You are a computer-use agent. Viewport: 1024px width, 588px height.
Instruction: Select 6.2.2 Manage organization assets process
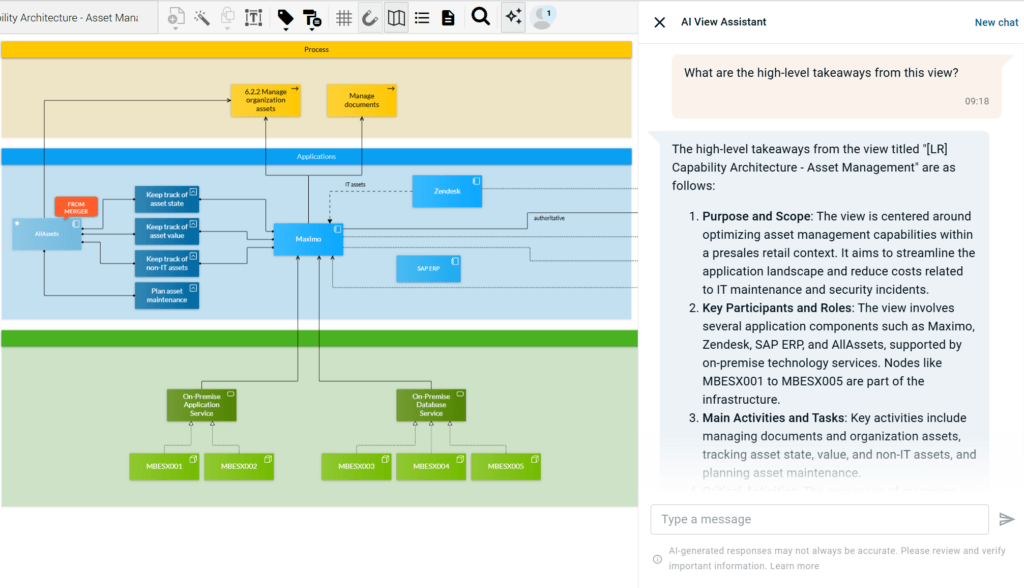pos(266,101)
